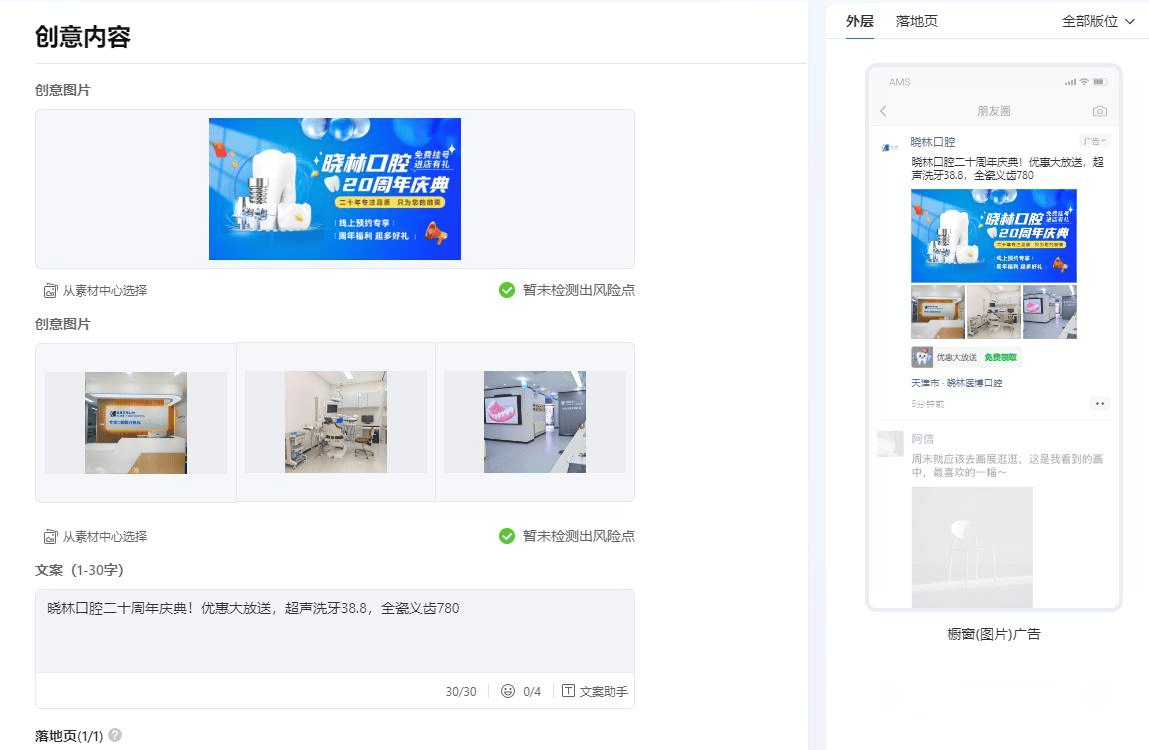Viewport: 1149px width, 750px height.
Task: Select the dental chair room thumbnail
Action: click(335, 422)
